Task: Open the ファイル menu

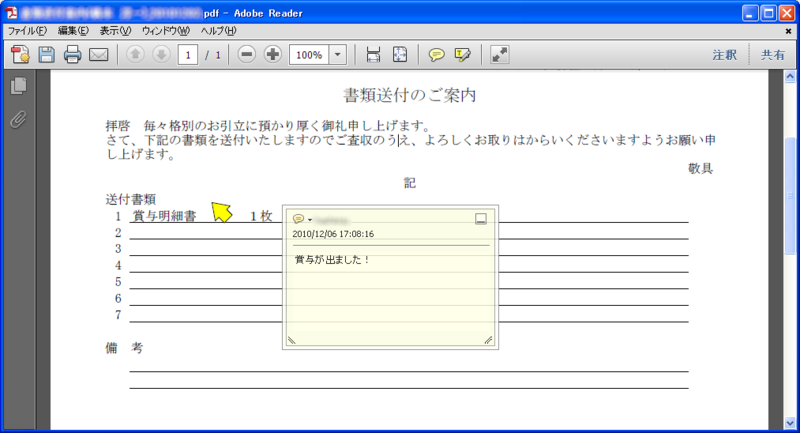Action: (27, 31)
